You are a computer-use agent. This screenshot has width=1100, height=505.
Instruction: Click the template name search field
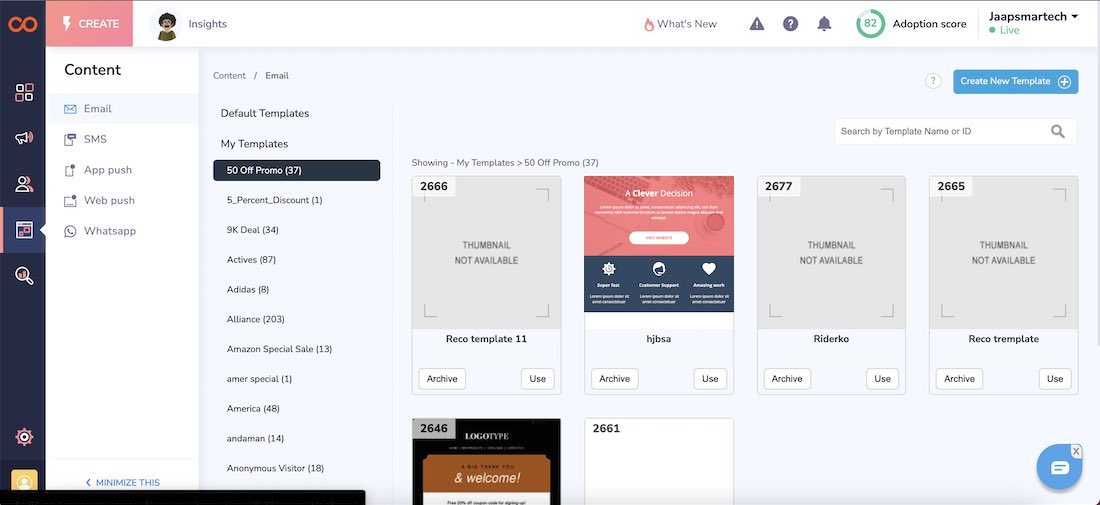point(942,131)
